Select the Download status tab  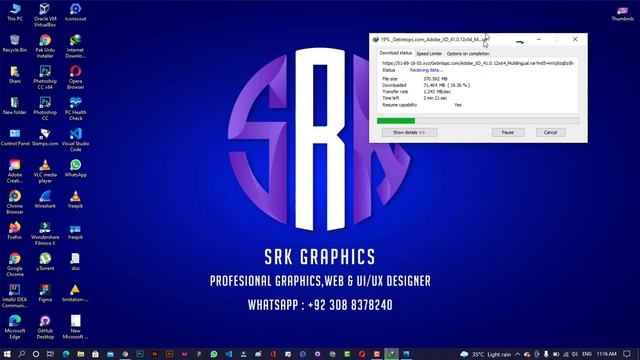(x=396, y=53)
